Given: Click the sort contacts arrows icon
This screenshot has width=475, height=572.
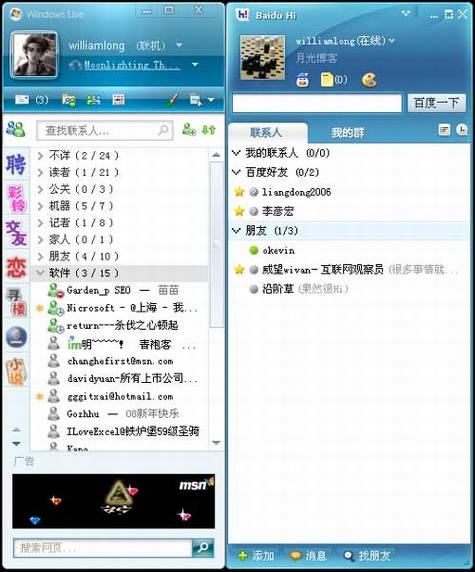Looking at the screenshot, I should coord(209,130).
